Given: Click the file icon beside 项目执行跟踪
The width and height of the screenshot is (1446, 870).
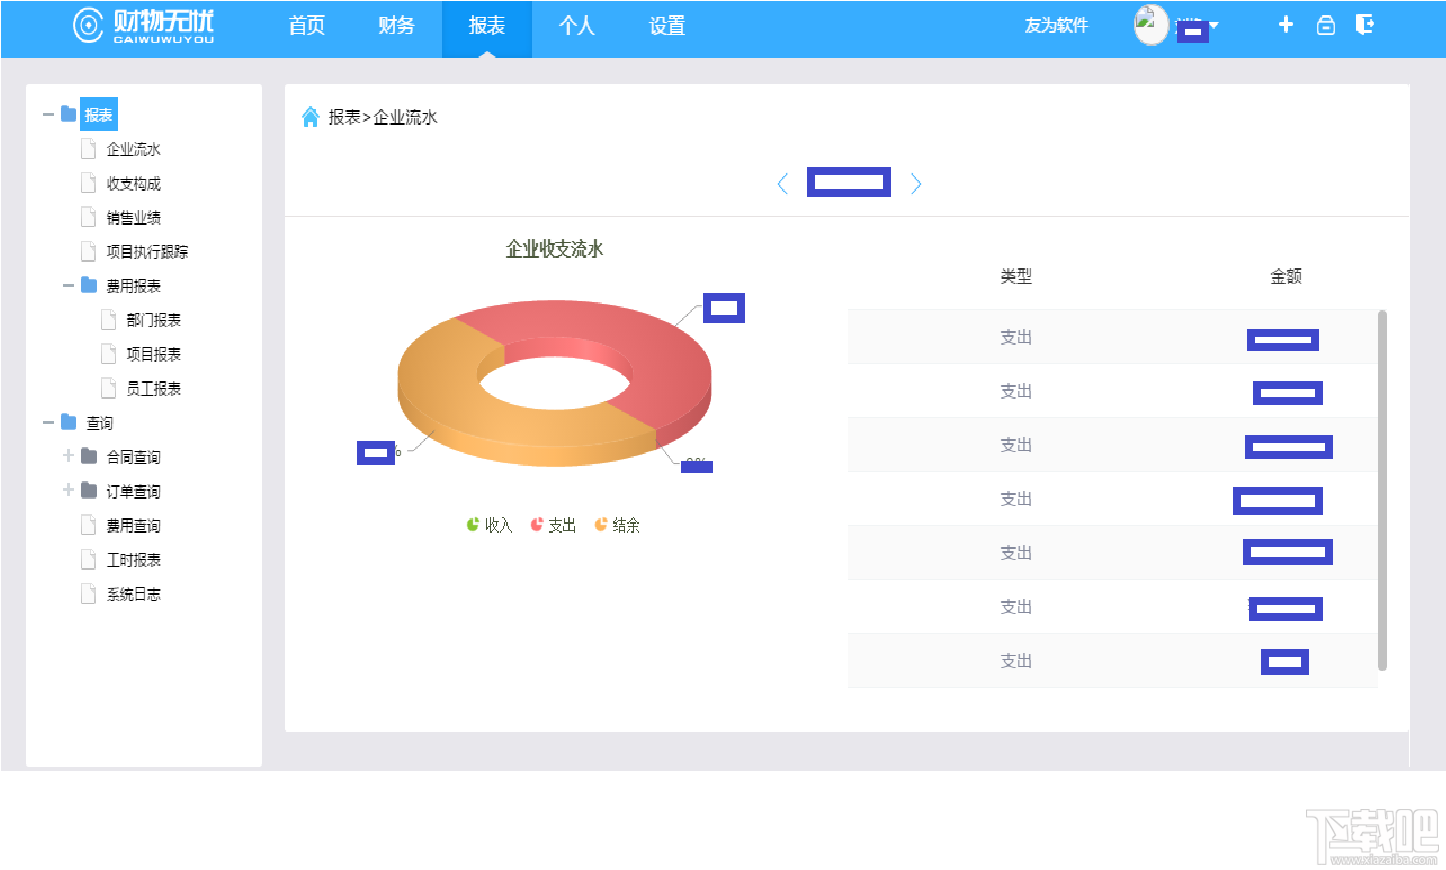Looking at the screenshot, I should (x=89, y=251).
